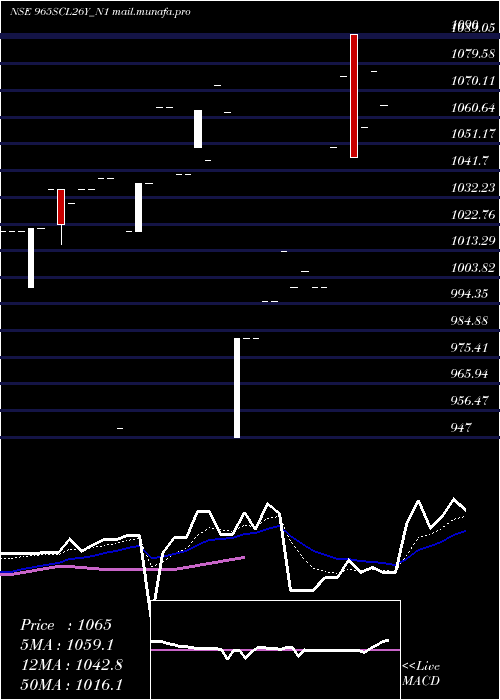
Task: Click the 12MA : 1042.8 readout
Action: pyautogui.click(x=72, y=664)
